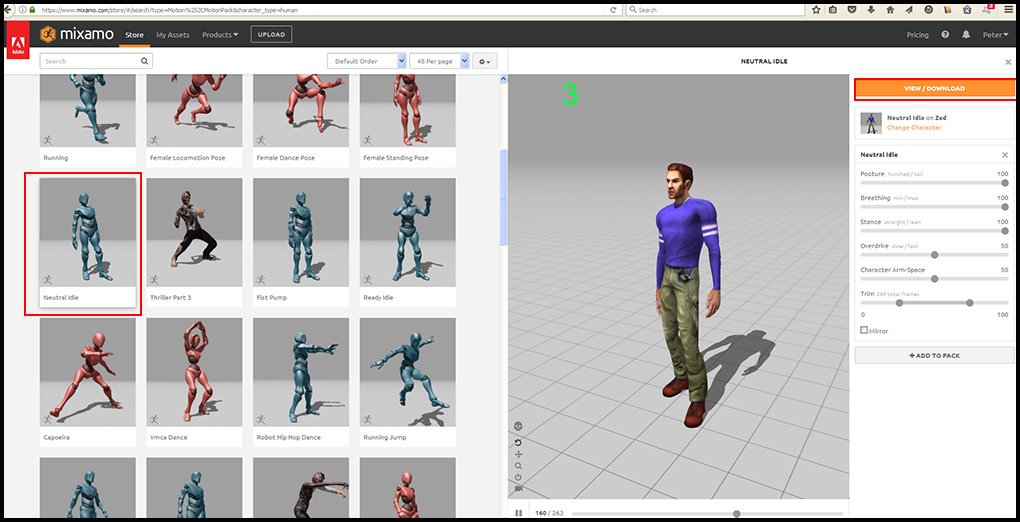Adjust the Breathing slider handle
1020x522 pixels.
coord(1005,207)
